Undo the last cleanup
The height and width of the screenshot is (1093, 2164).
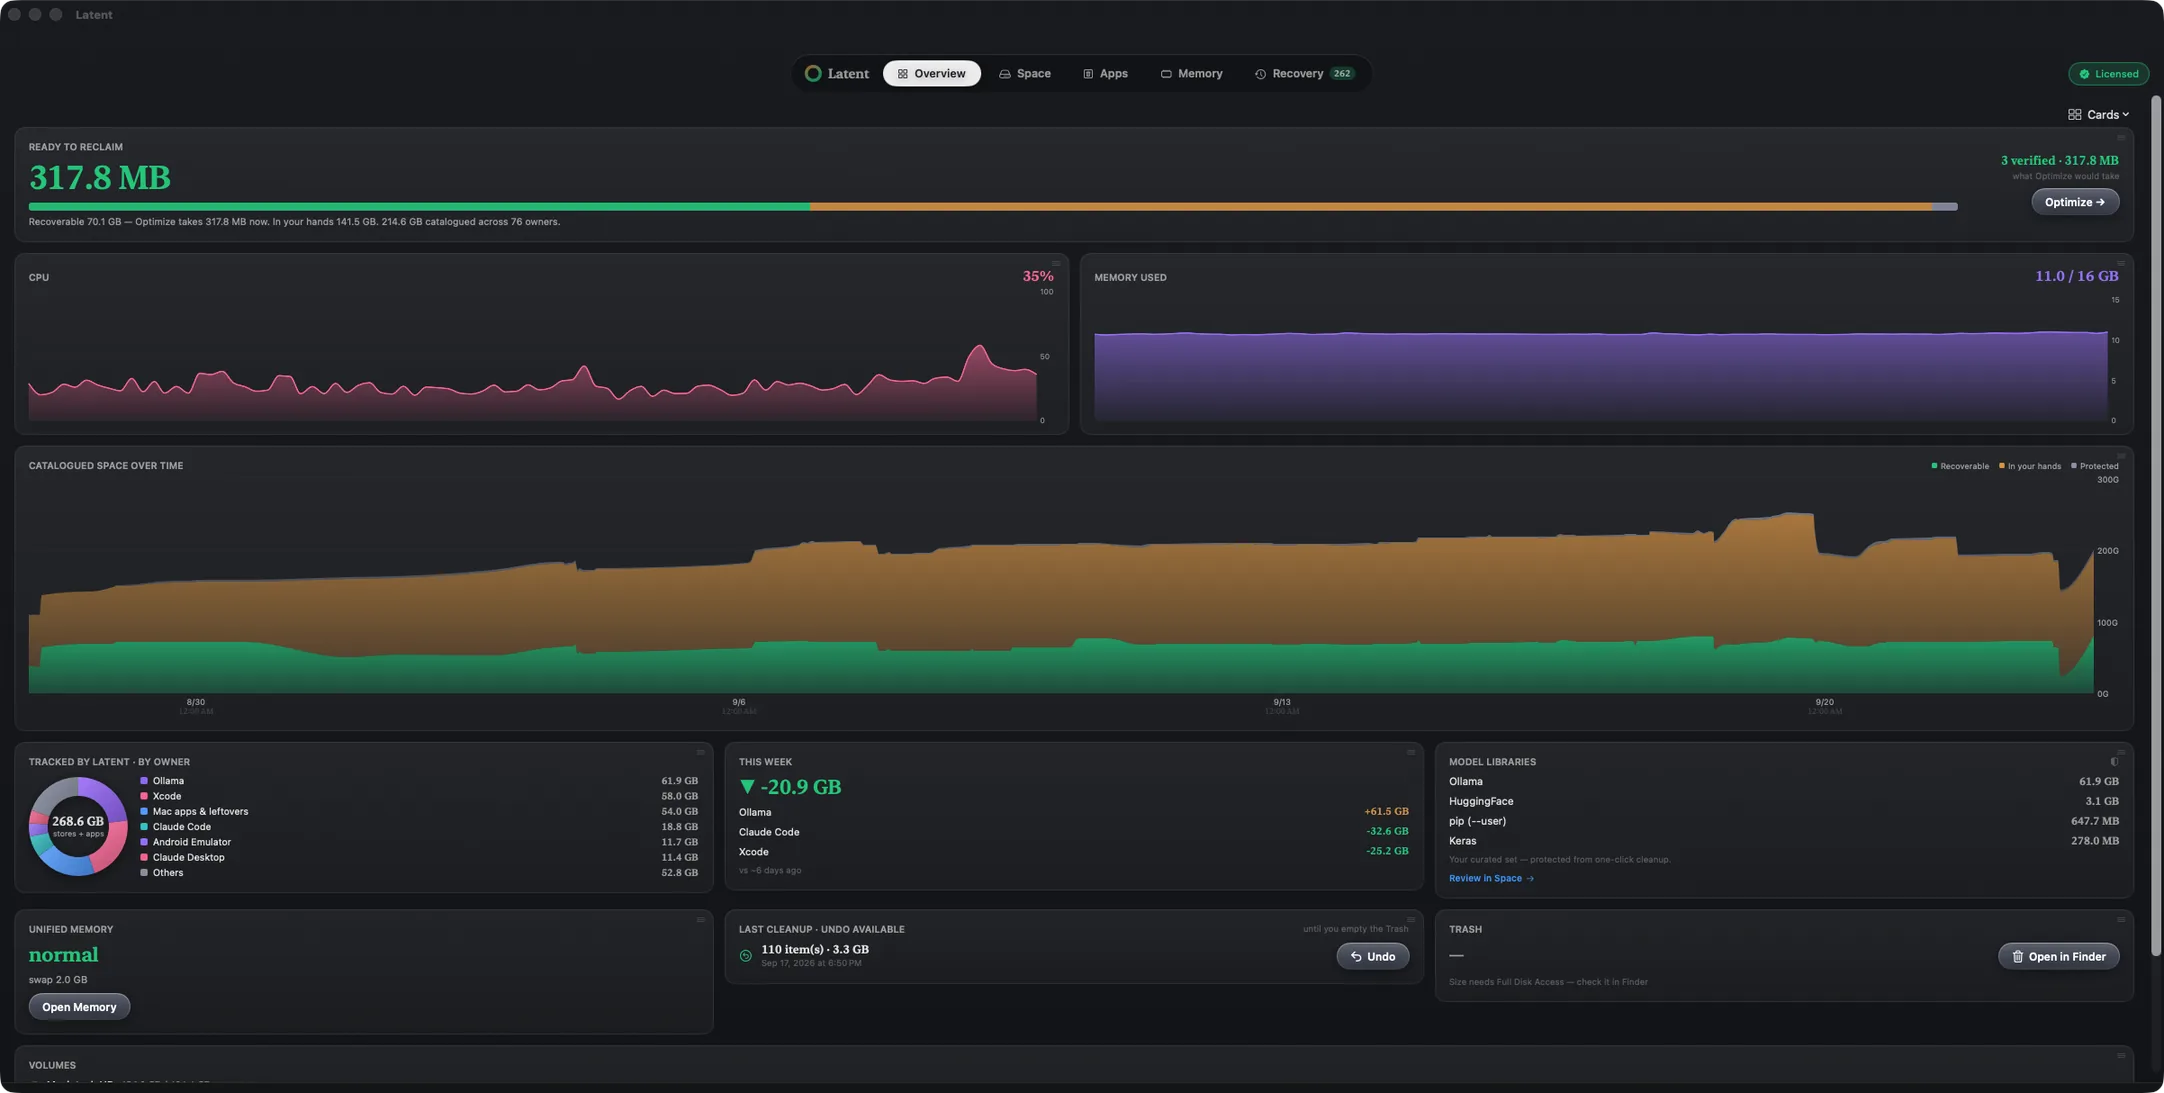tap(1372, 957)
